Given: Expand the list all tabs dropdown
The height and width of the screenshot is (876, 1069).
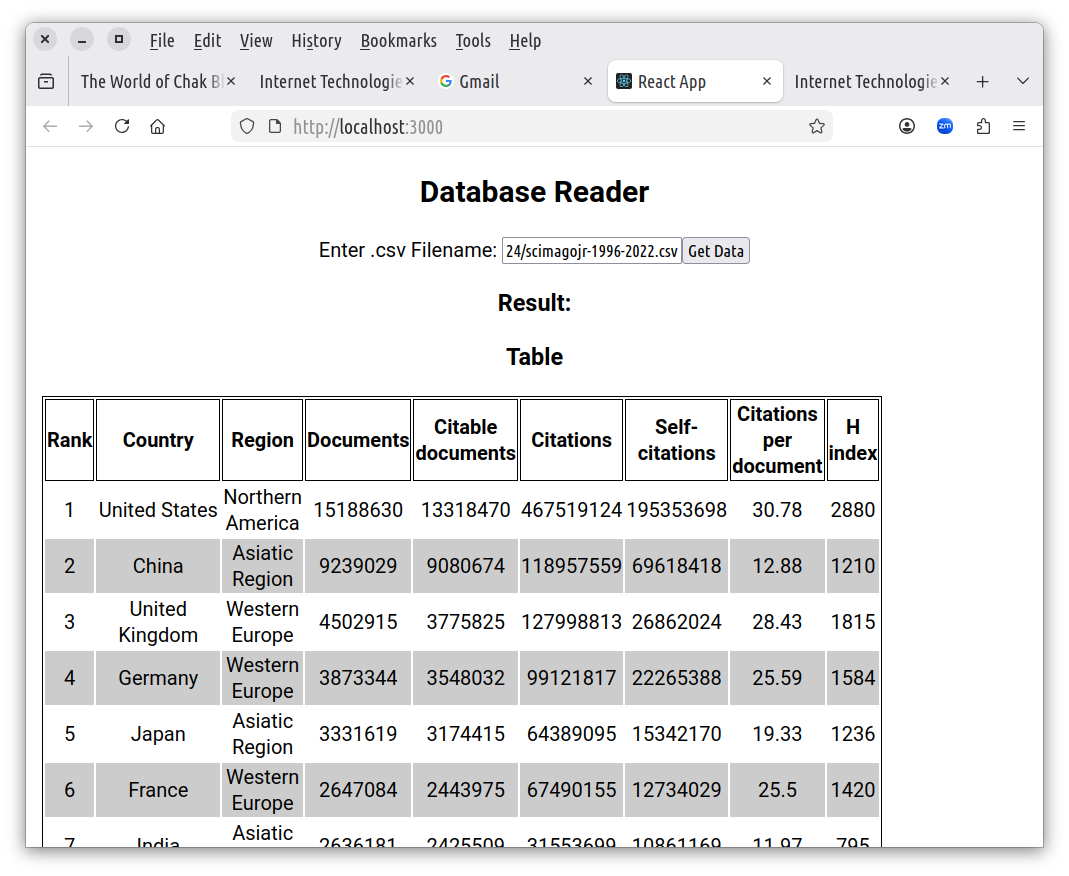Looking at the screenshot, I should click(x=1022, y=82).
